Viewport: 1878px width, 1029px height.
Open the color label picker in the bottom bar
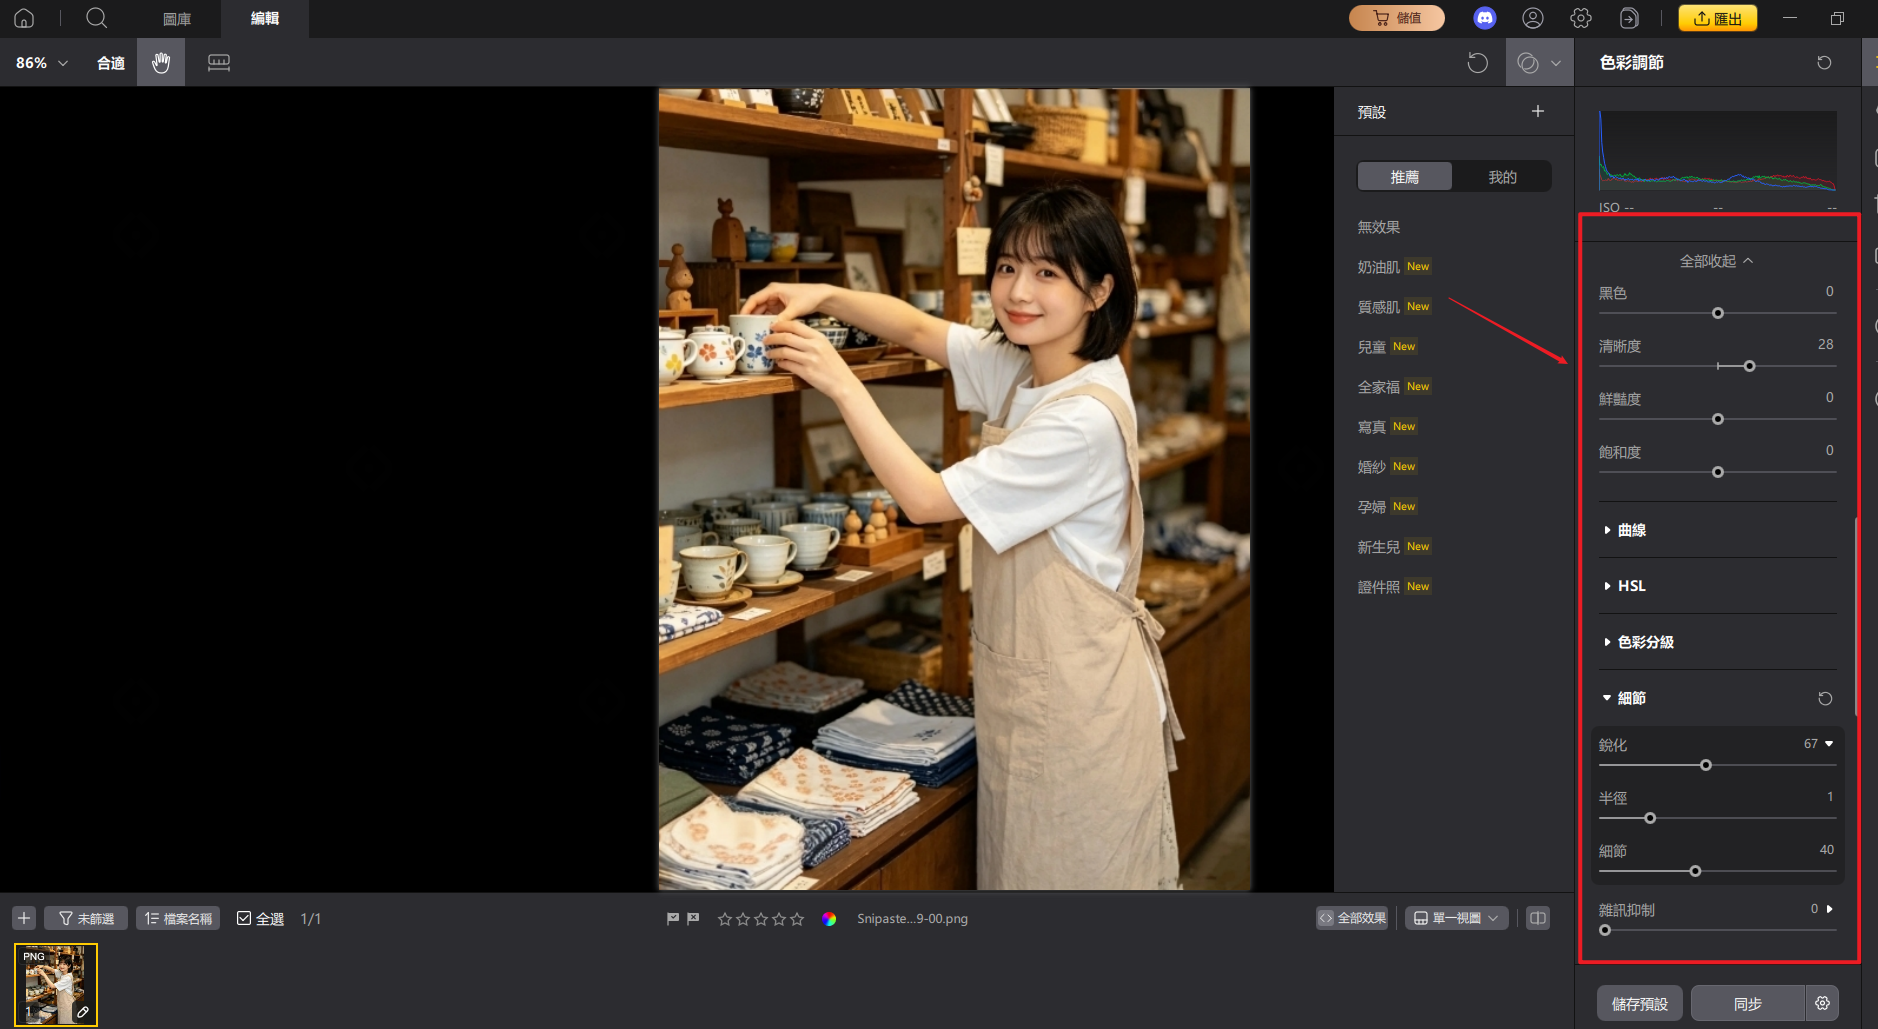tap(830, 918)
